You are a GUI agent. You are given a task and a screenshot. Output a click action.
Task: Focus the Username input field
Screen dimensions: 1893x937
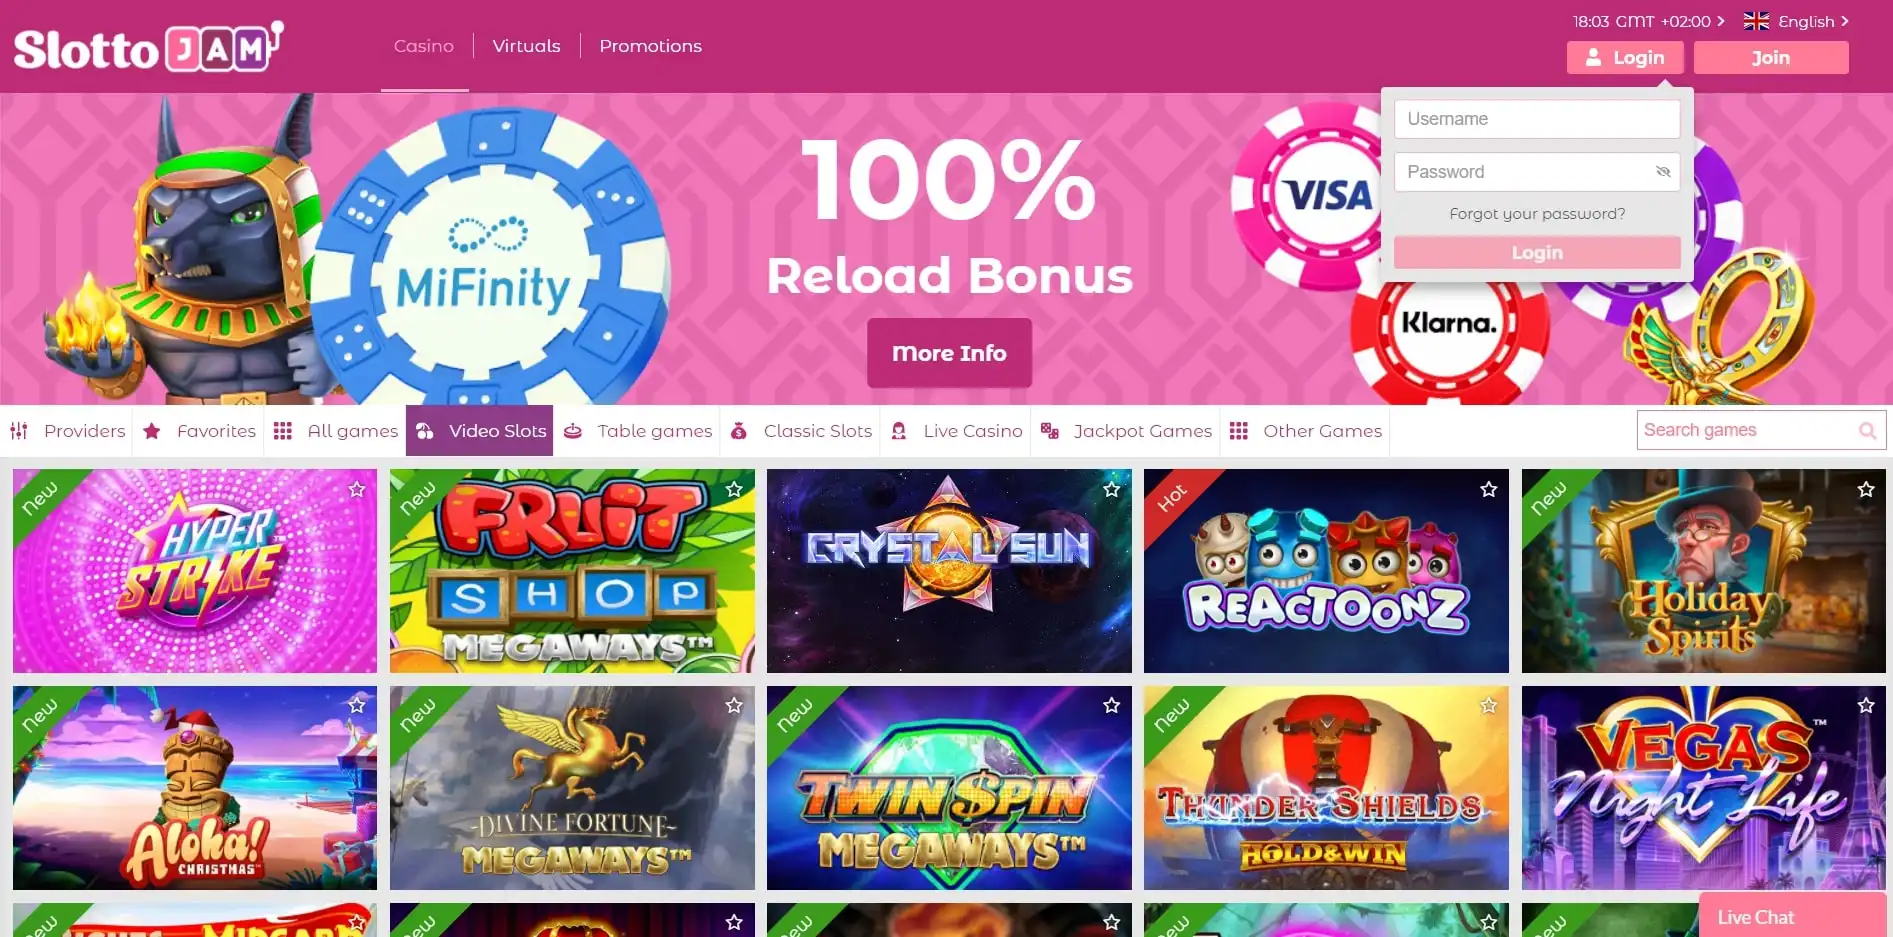1537,119
